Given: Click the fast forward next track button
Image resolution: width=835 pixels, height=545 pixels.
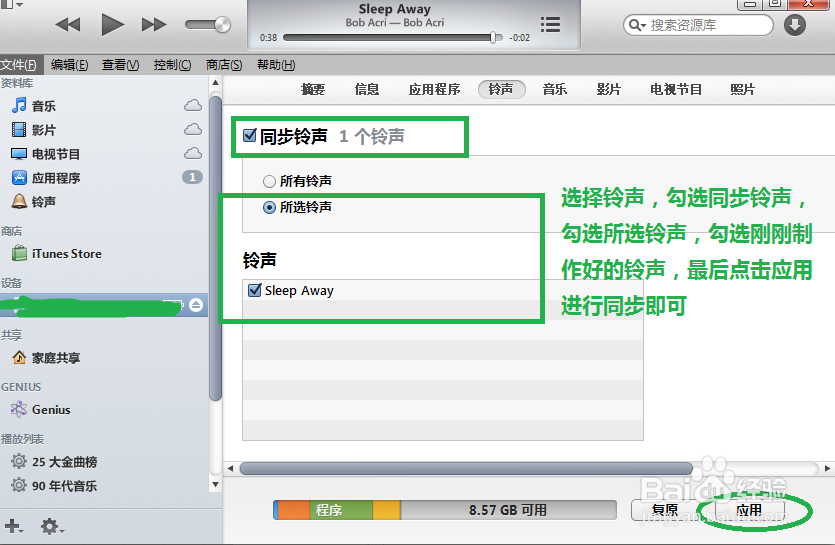Looking at the screenshot, I should [154, 25].
